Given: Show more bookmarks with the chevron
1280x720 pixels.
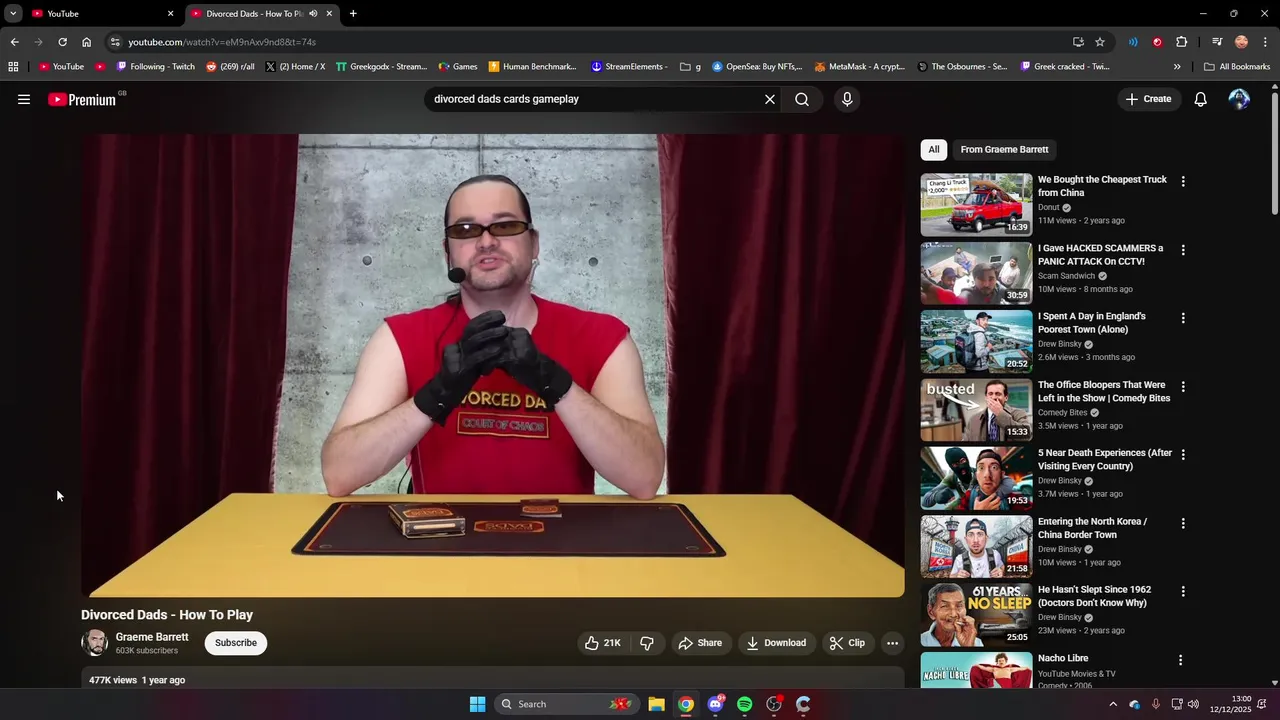Looking at the screenshot, I should pos(1177,67).
